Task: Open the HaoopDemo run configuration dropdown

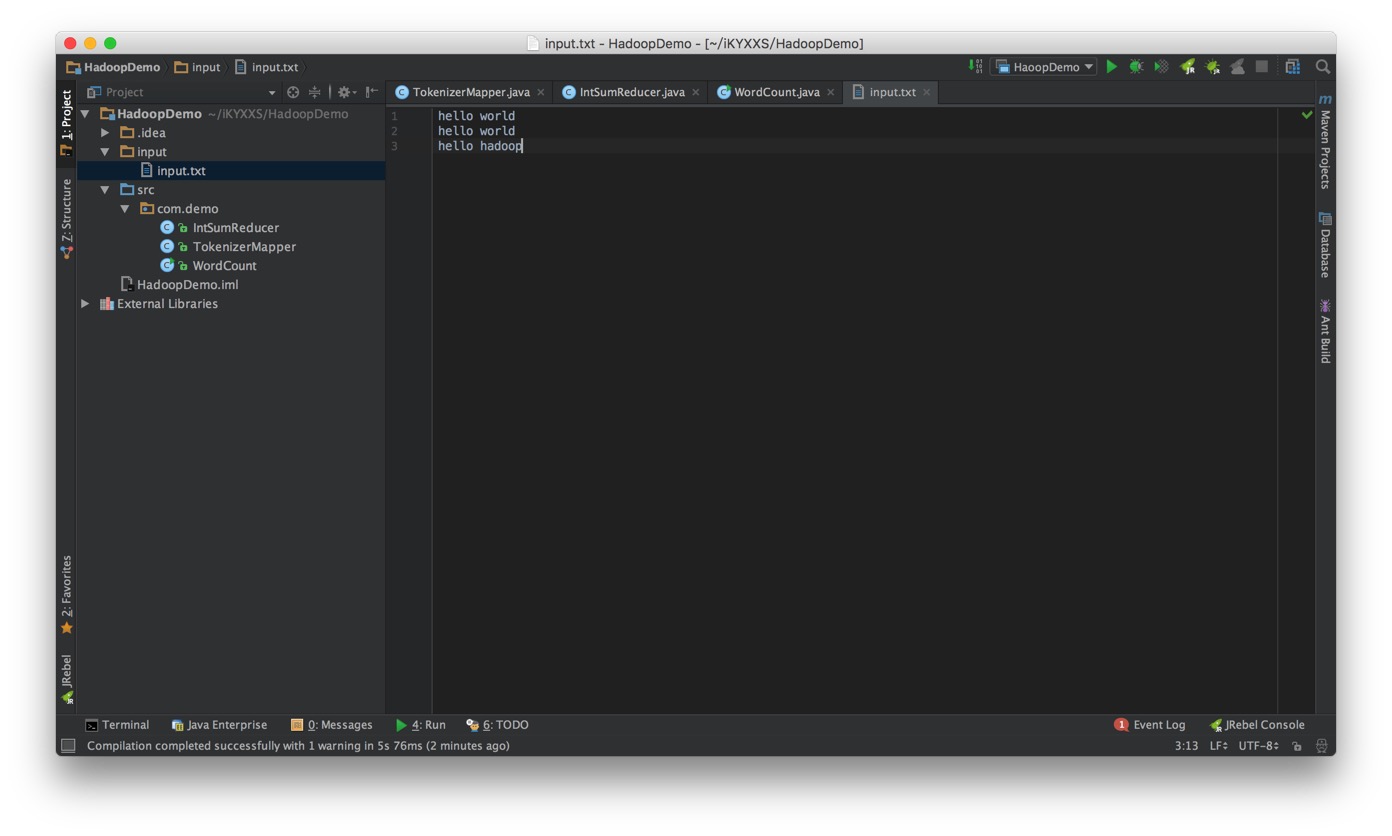Action: click(x=1044, y=67)
